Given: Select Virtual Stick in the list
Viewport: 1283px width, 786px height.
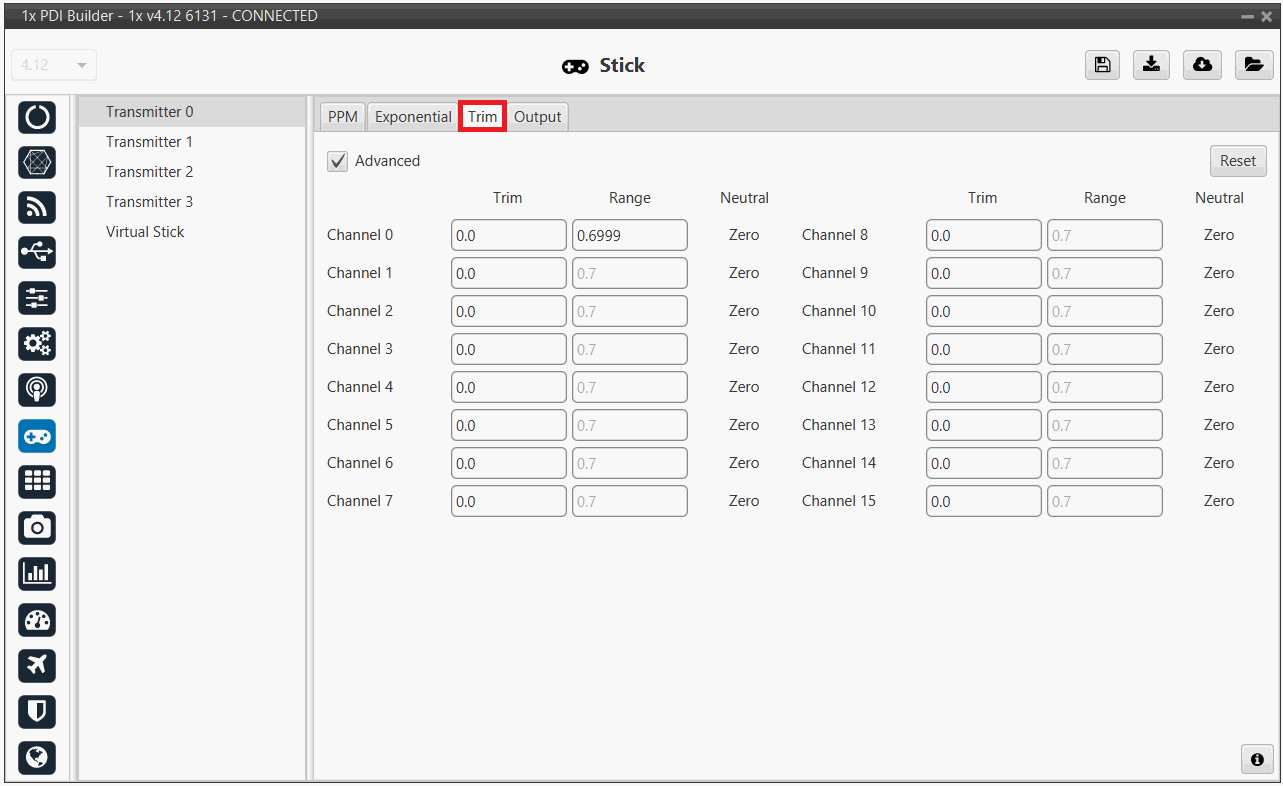Looking at the screenshot, I should pyautogui.click(x=146, y=232).
